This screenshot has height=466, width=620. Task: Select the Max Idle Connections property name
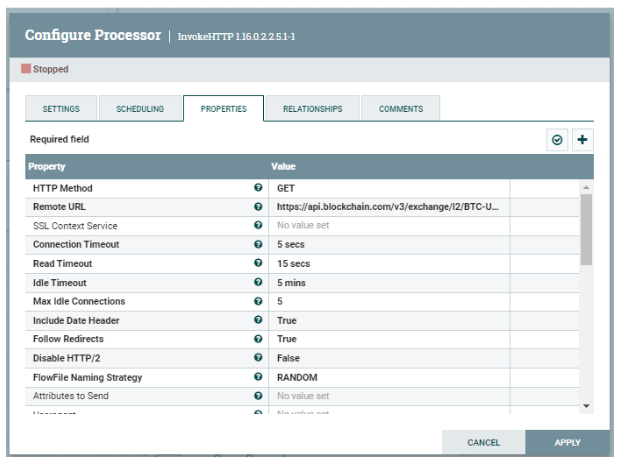[79, 301]
